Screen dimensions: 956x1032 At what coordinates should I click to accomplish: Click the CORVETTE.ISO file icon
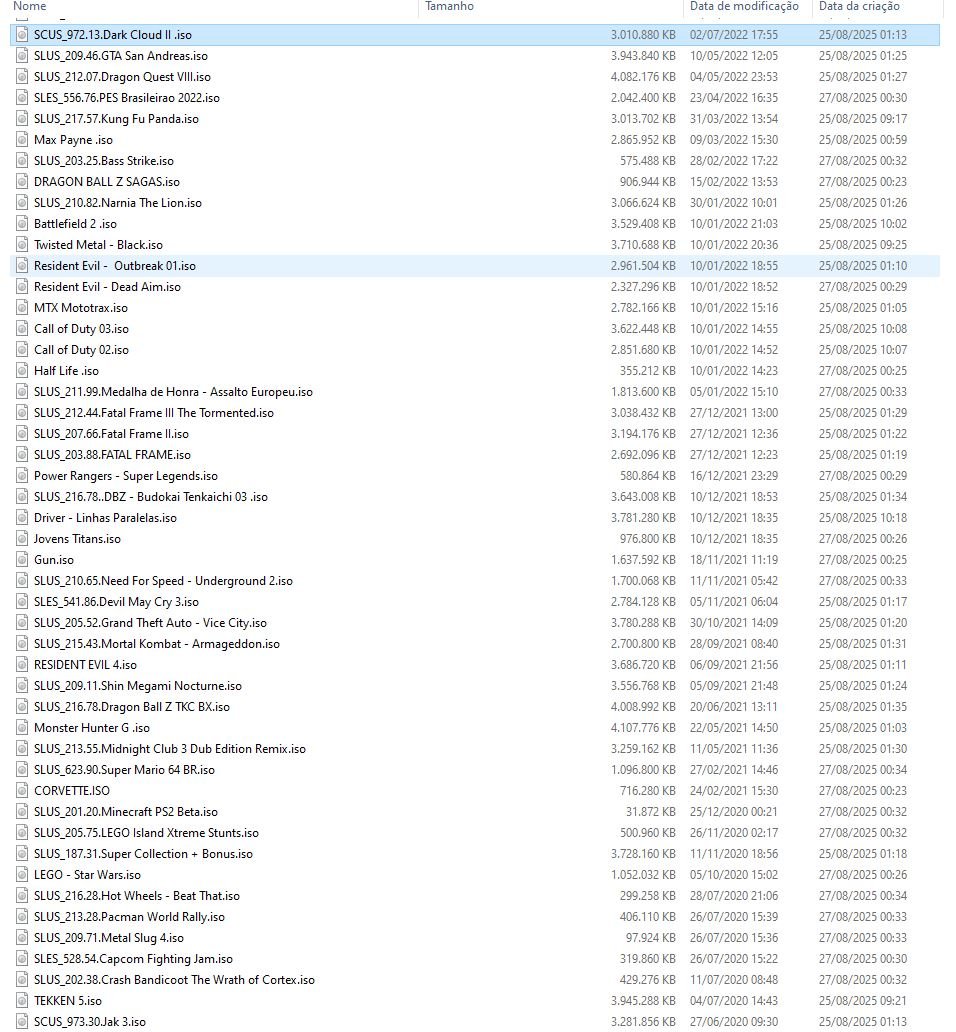click(22, 791)
